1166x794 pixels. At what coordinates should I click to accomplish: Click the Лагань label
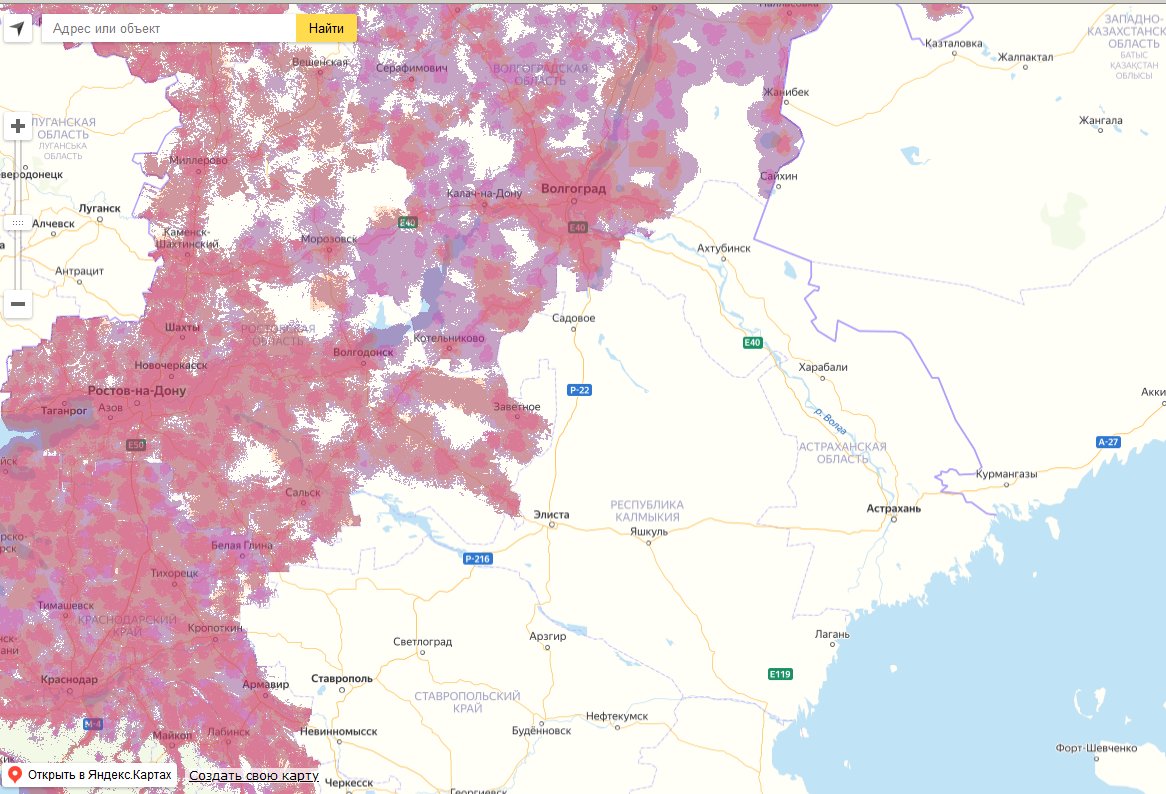[x=832, y=634]
